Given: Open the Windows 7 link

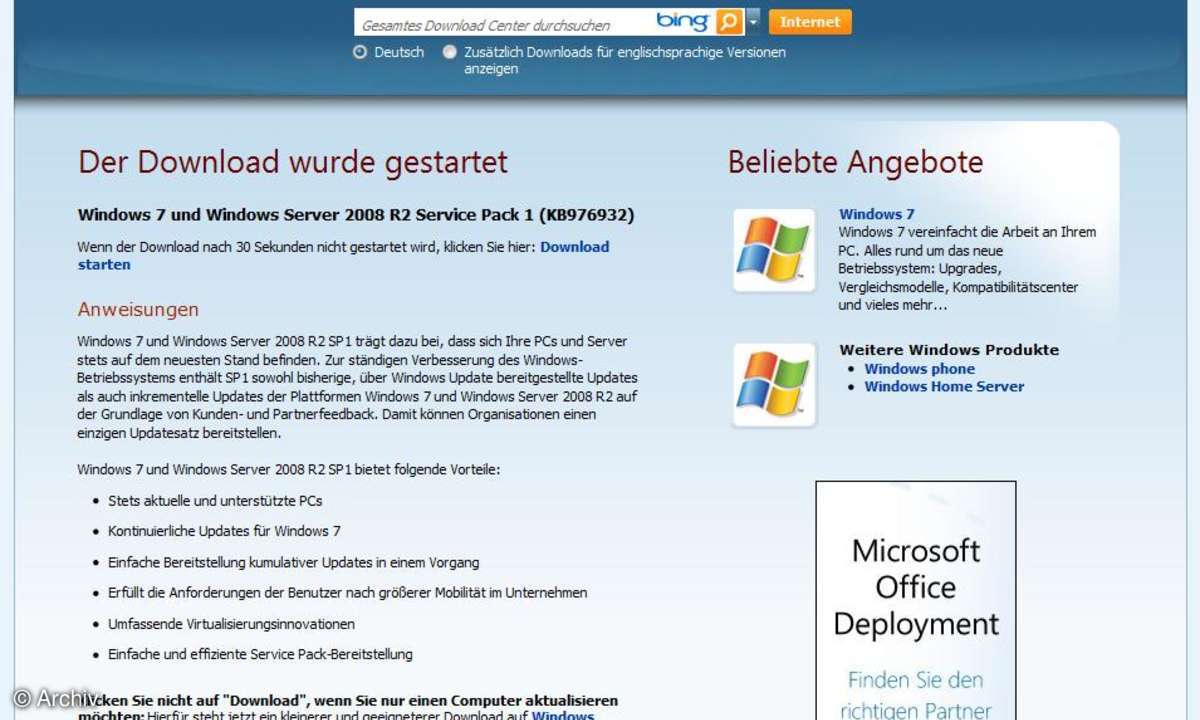Looking at the screenshot, I should click(x=877, y=214).
